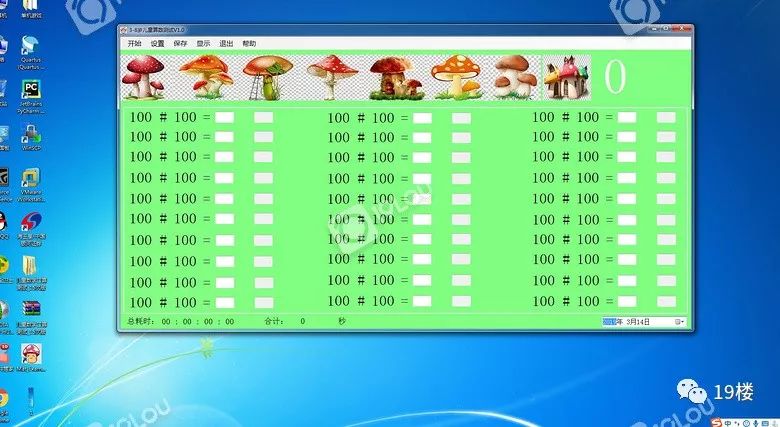
Task: Open the 设置 menu
Action: (x=157, y=43)
